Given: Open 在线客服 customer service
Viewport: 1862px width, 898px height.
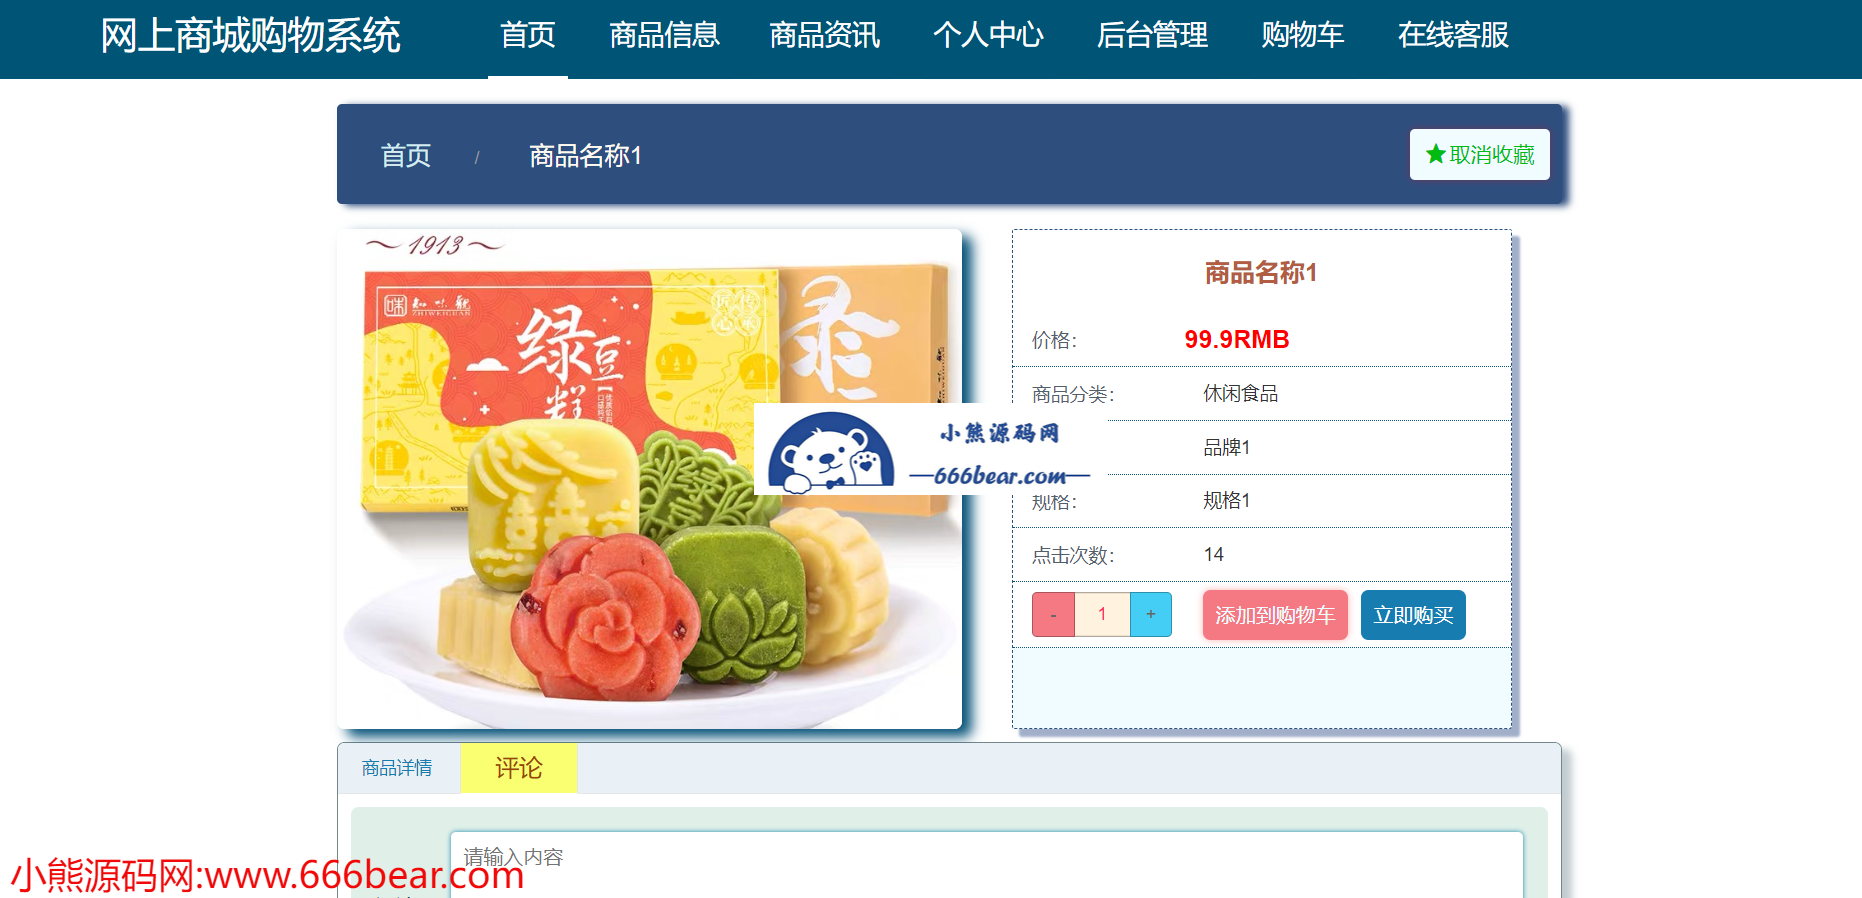Looking at the screenshot, I should pyautogui.click(x=1453, y=36).
